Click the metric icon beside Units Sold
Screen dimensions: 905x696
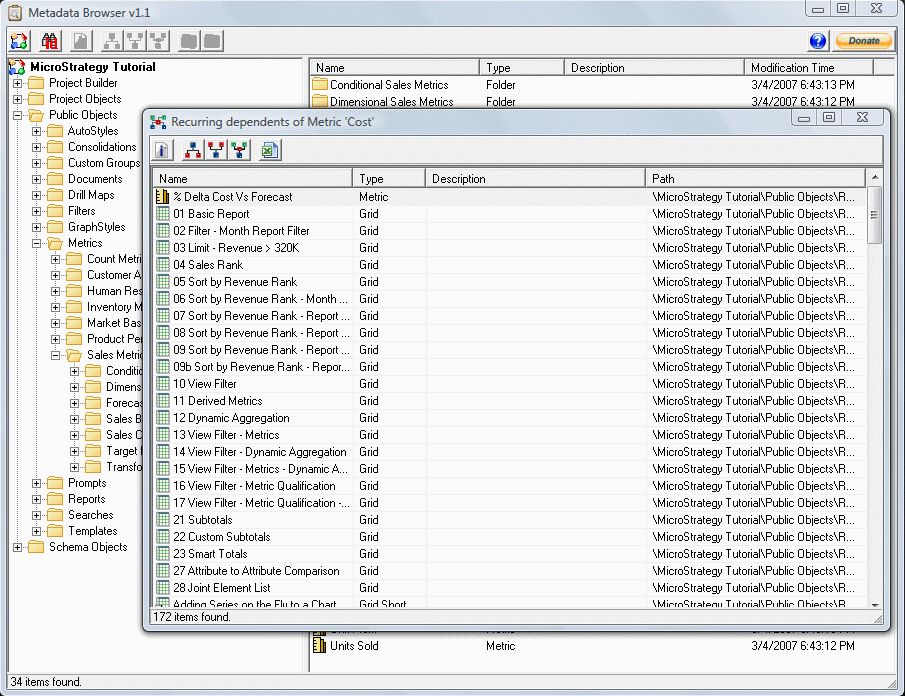(319, 646)
